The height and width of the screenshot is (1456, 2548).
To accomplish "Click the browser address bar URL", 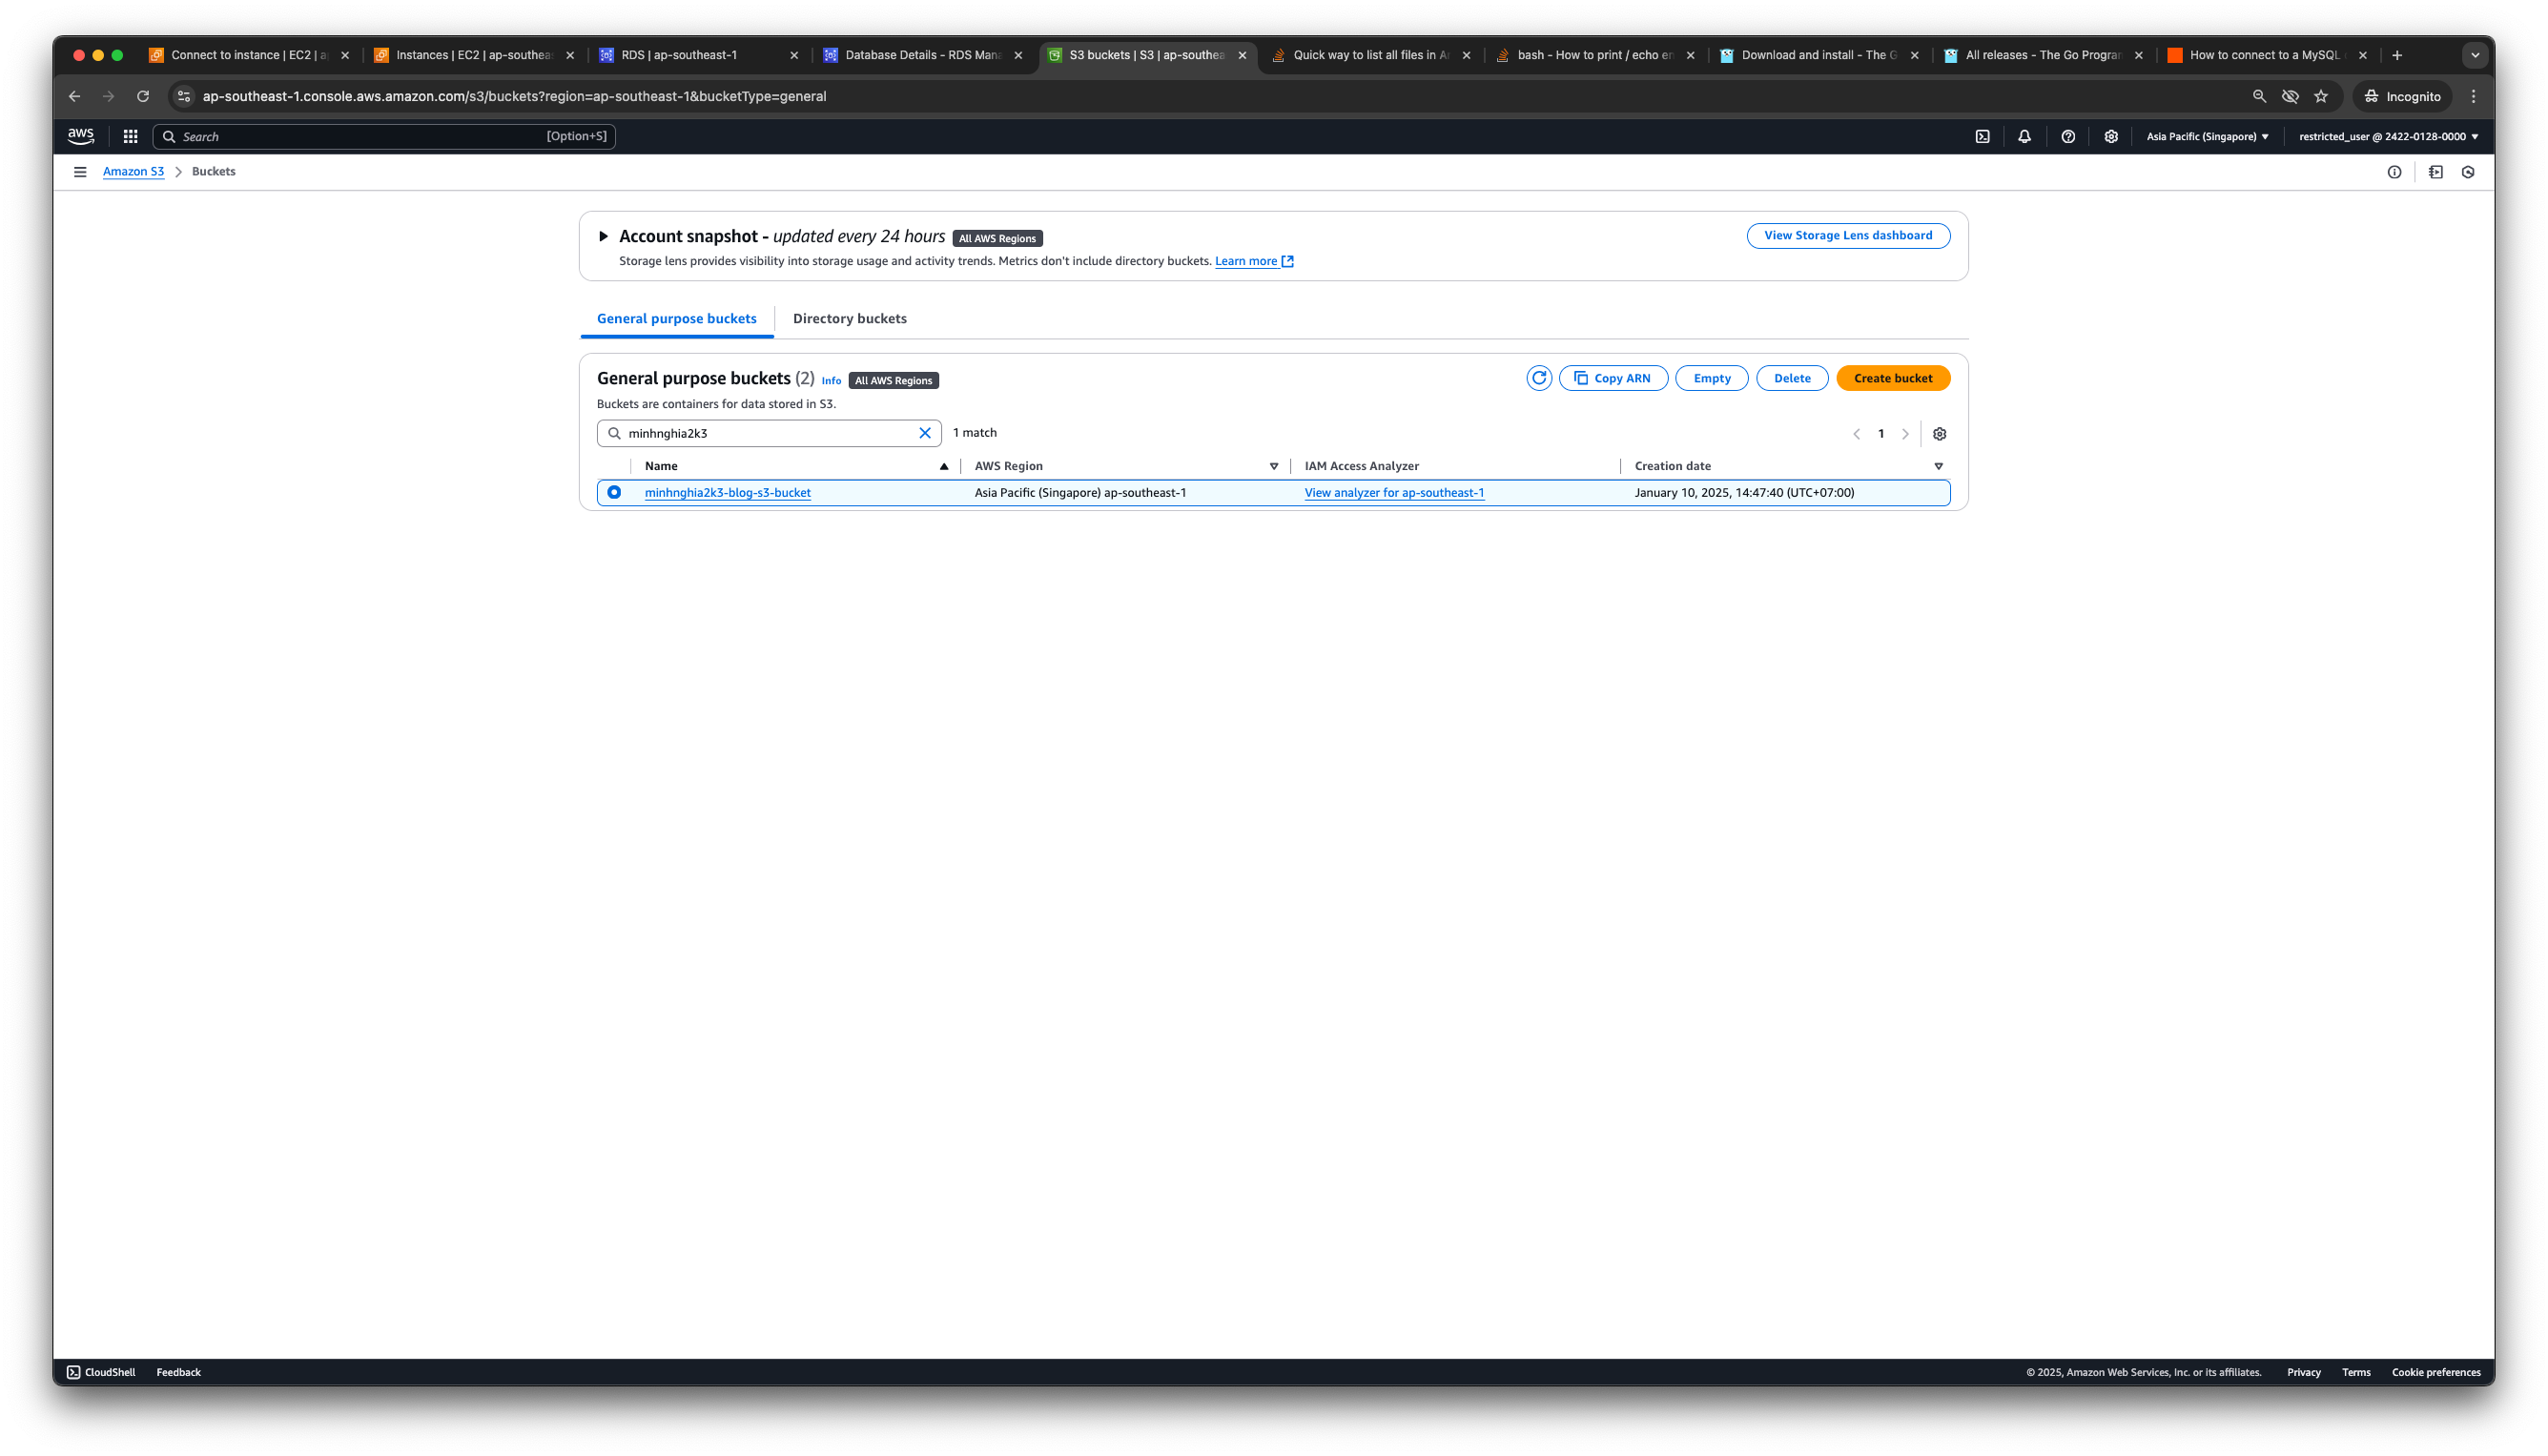I will 514,97.
